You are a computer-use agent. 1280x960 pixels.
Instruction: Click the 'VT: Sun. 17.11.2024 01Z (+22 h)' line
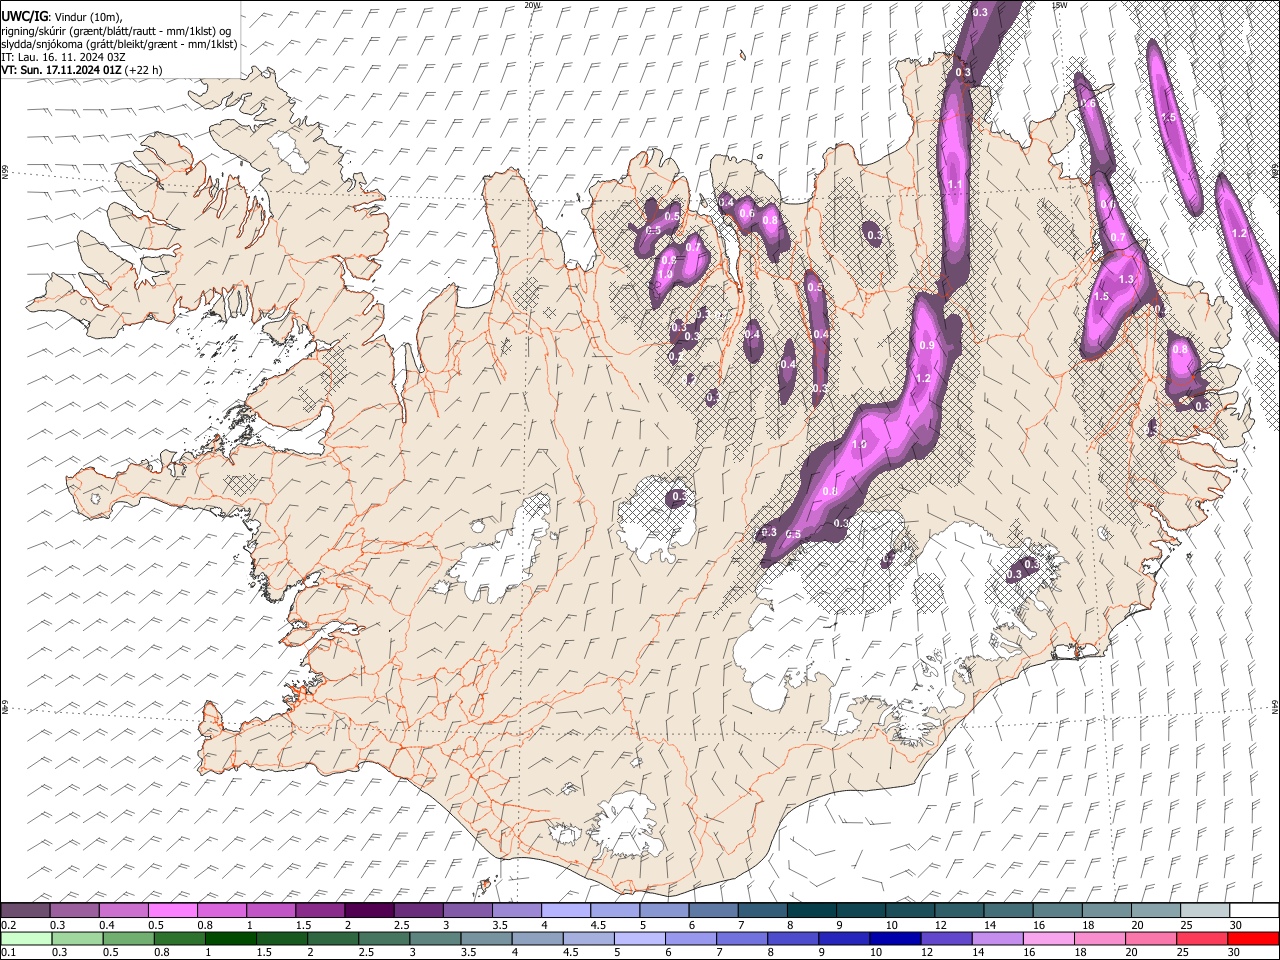pos(81,70)
